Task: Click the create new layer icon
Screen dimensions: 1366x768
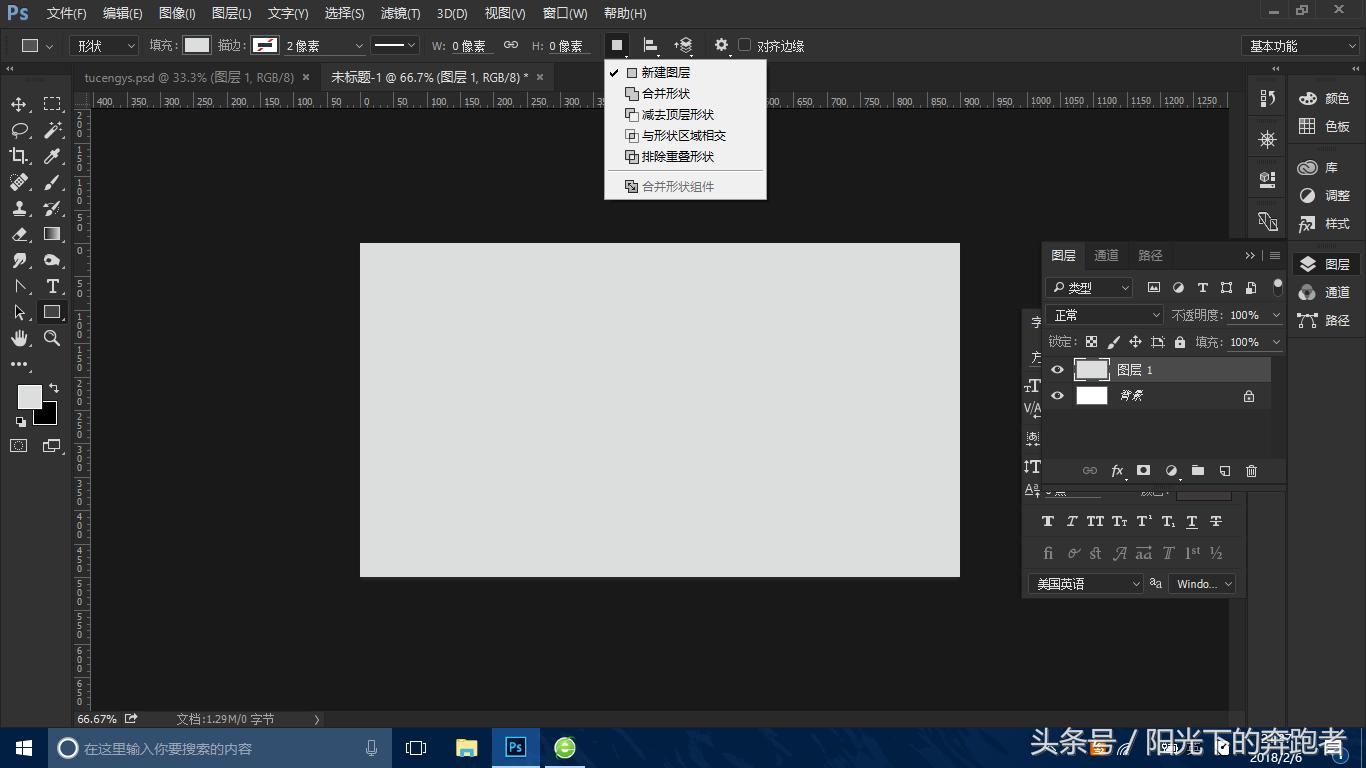Action: (x=1224, y=471)
